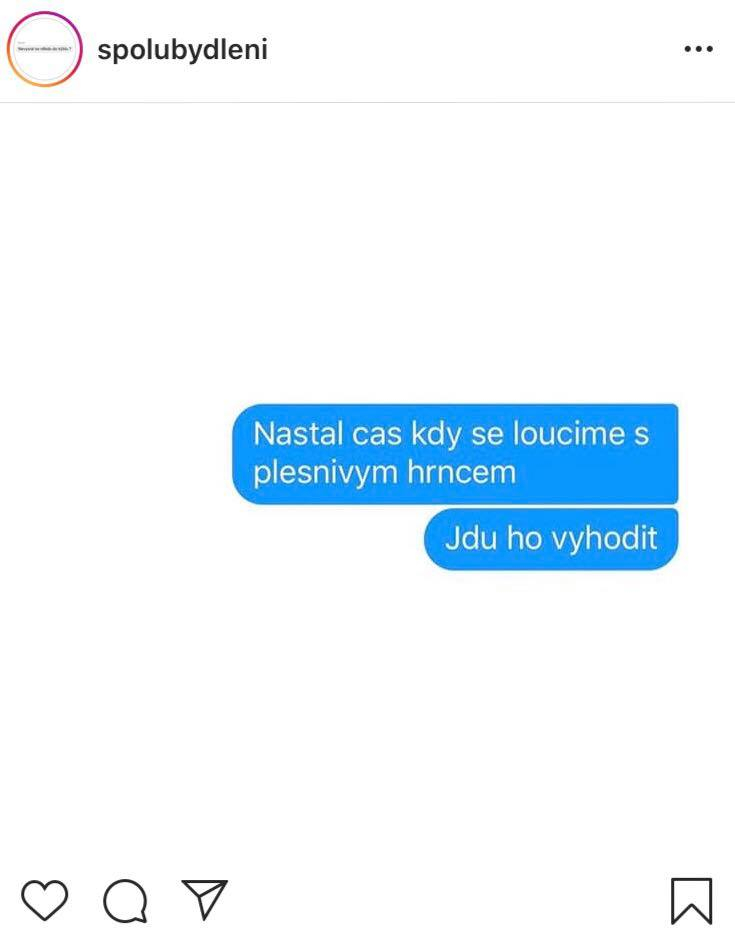Share the post using the paper plane icon
735x944 pixels.
205,899
